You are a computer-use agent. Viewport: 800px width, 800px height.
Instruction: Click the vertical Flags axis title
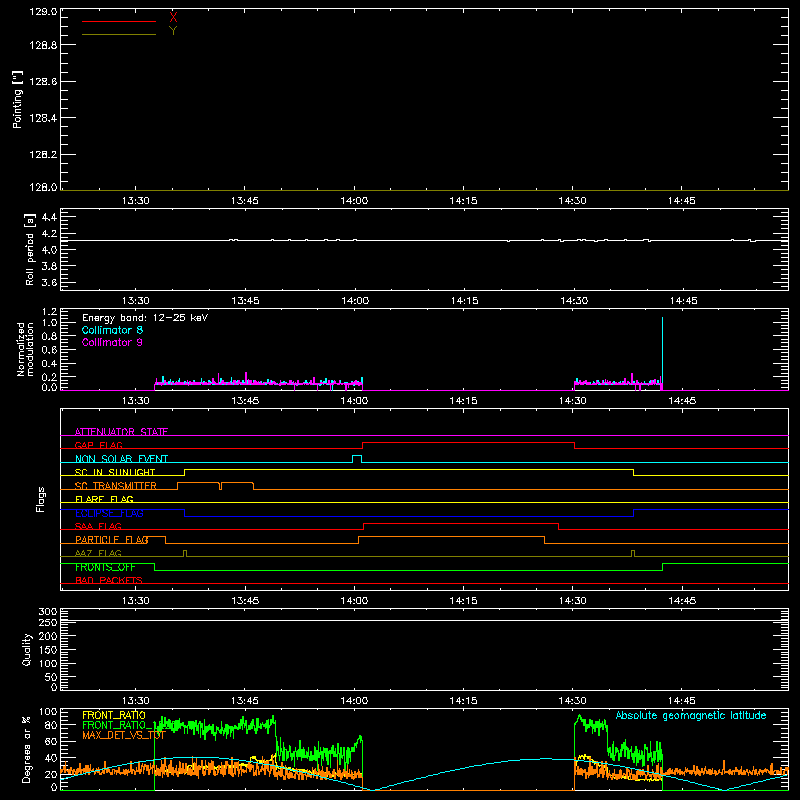click(x=41, y=499)
